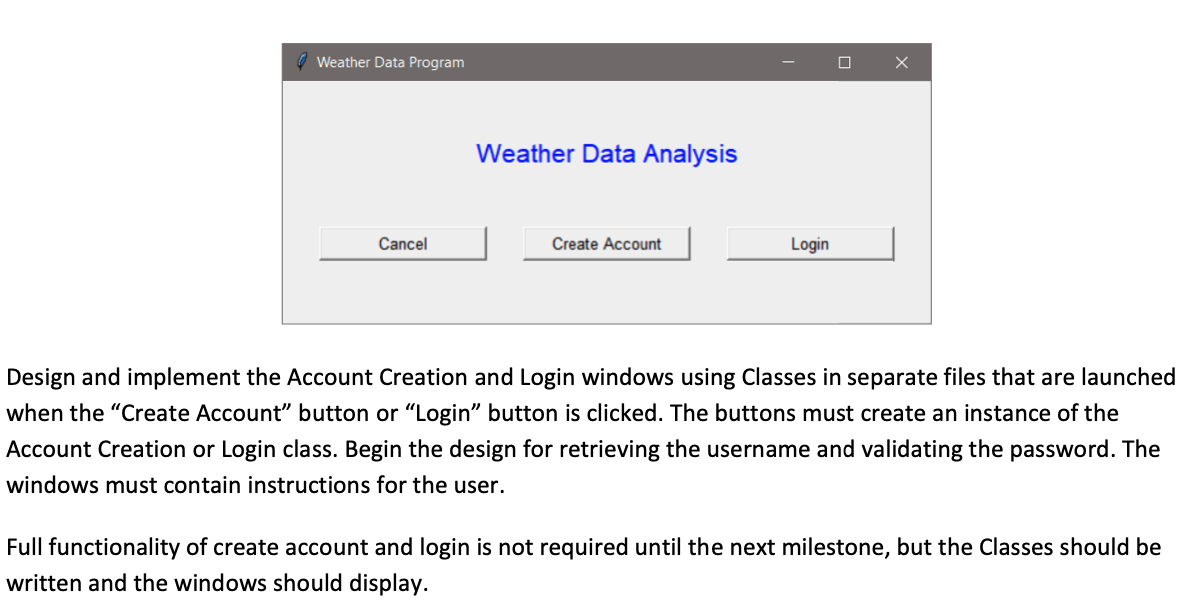Maximize the Weather Data Program window
The height and width of the screenshot is (602, 1191).
[x=844, y=61]
